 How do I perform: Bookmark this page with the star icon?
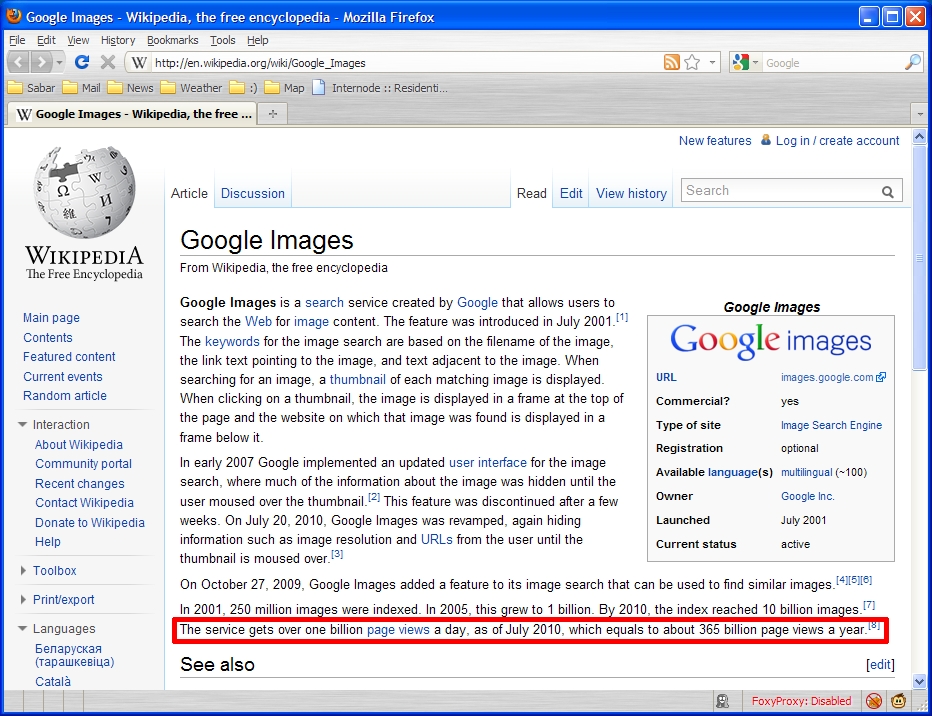tap(692, 62)
